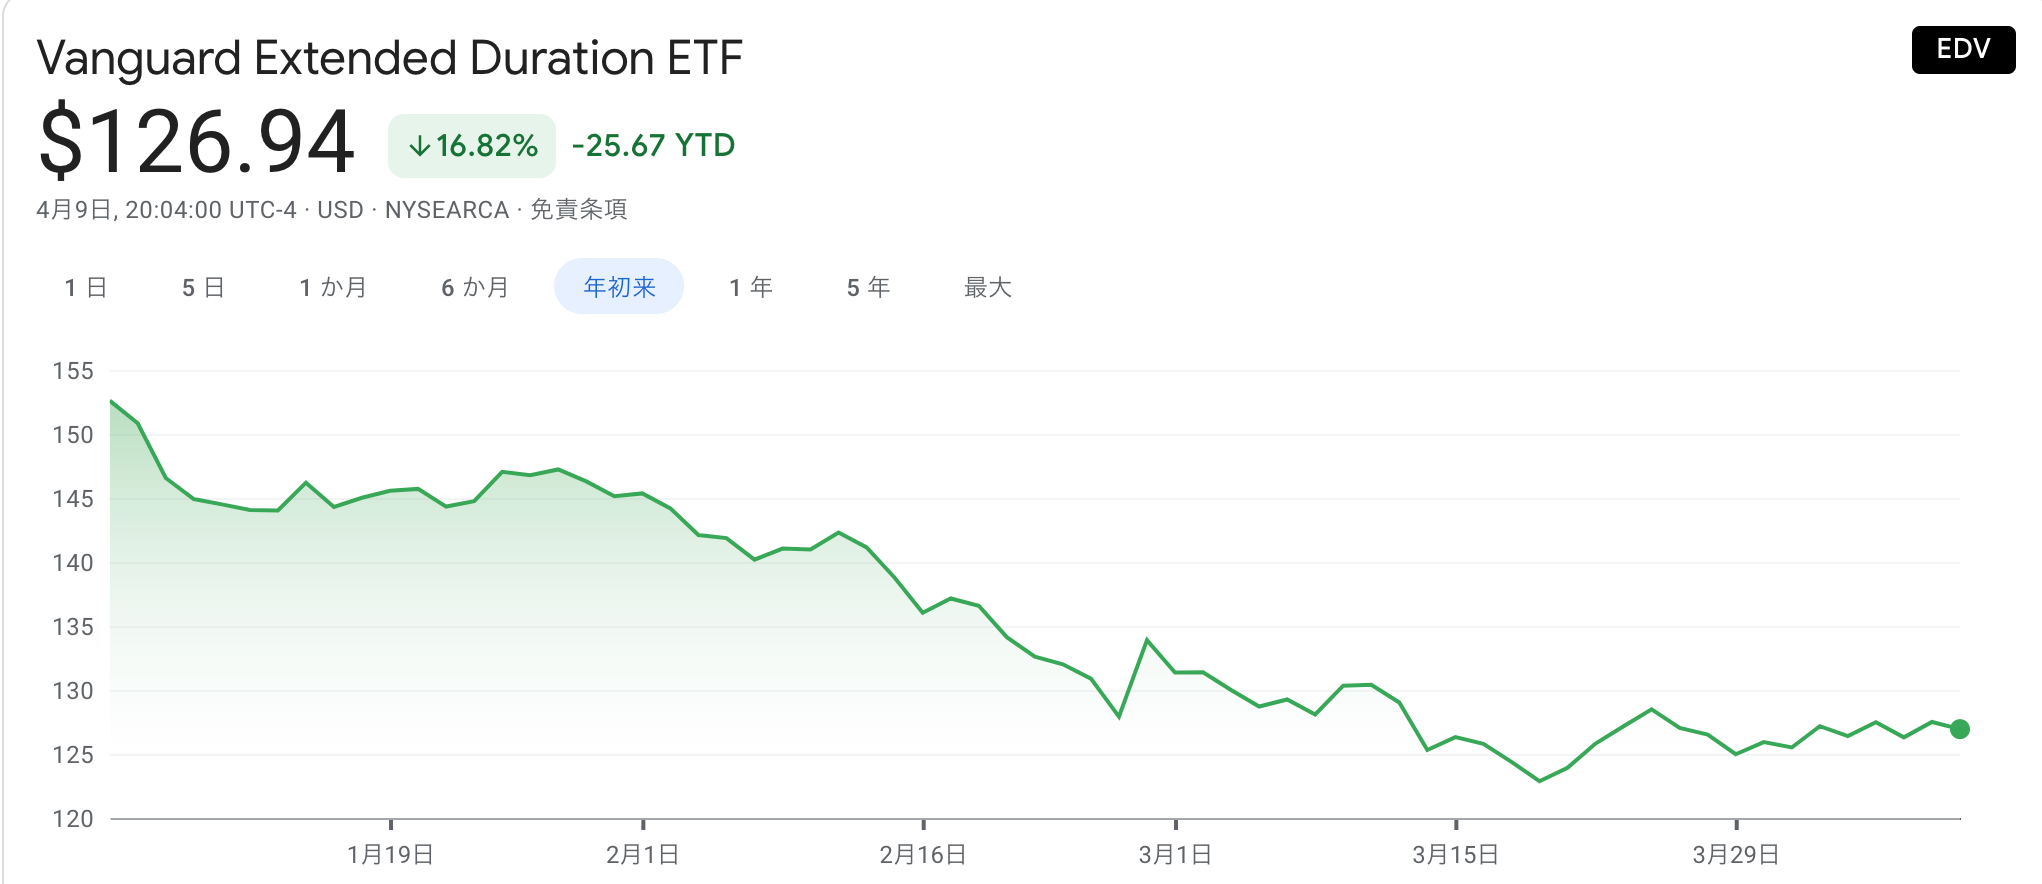
Task: Select the 1 日 time range tab
Action: coord(86,288)
